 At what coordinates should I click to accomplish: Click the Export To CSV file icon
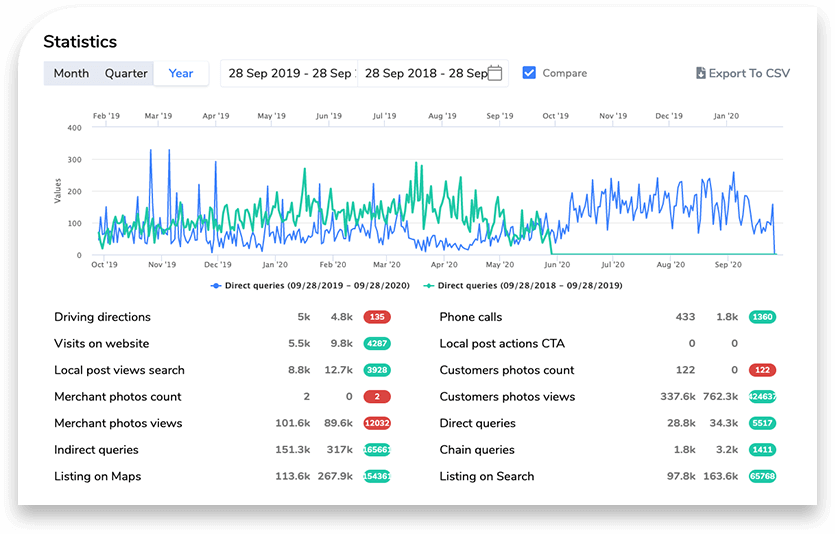tap(701, 73)
